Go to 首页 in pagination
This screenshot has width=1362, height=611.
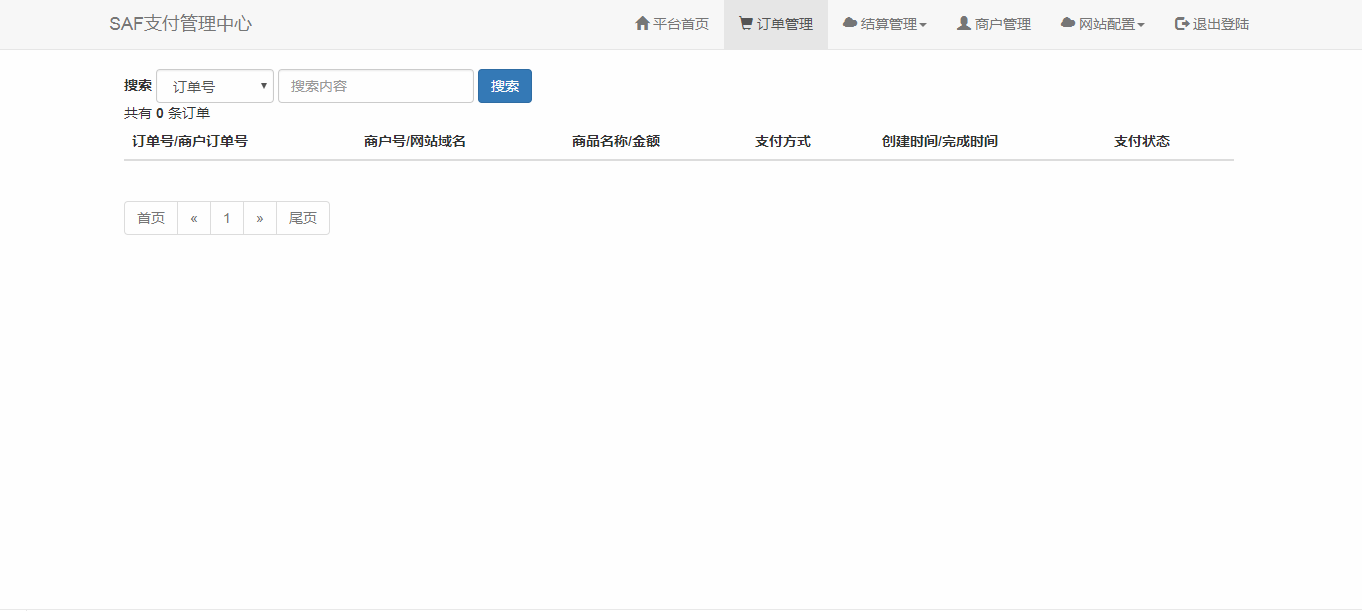coord(151,218)
